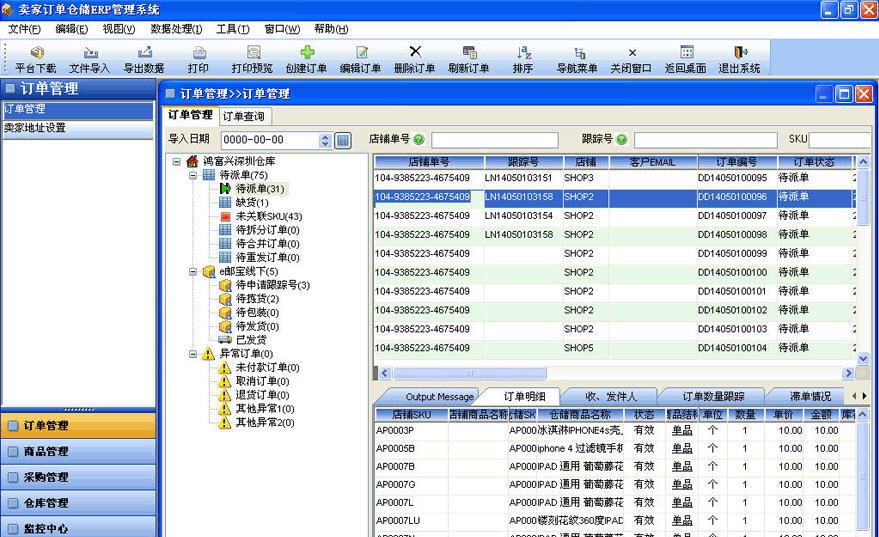Click the 导入日期 date spinner arrows
Image resolution: width=879 pixels, height=537 pixels.
(325, 140)
